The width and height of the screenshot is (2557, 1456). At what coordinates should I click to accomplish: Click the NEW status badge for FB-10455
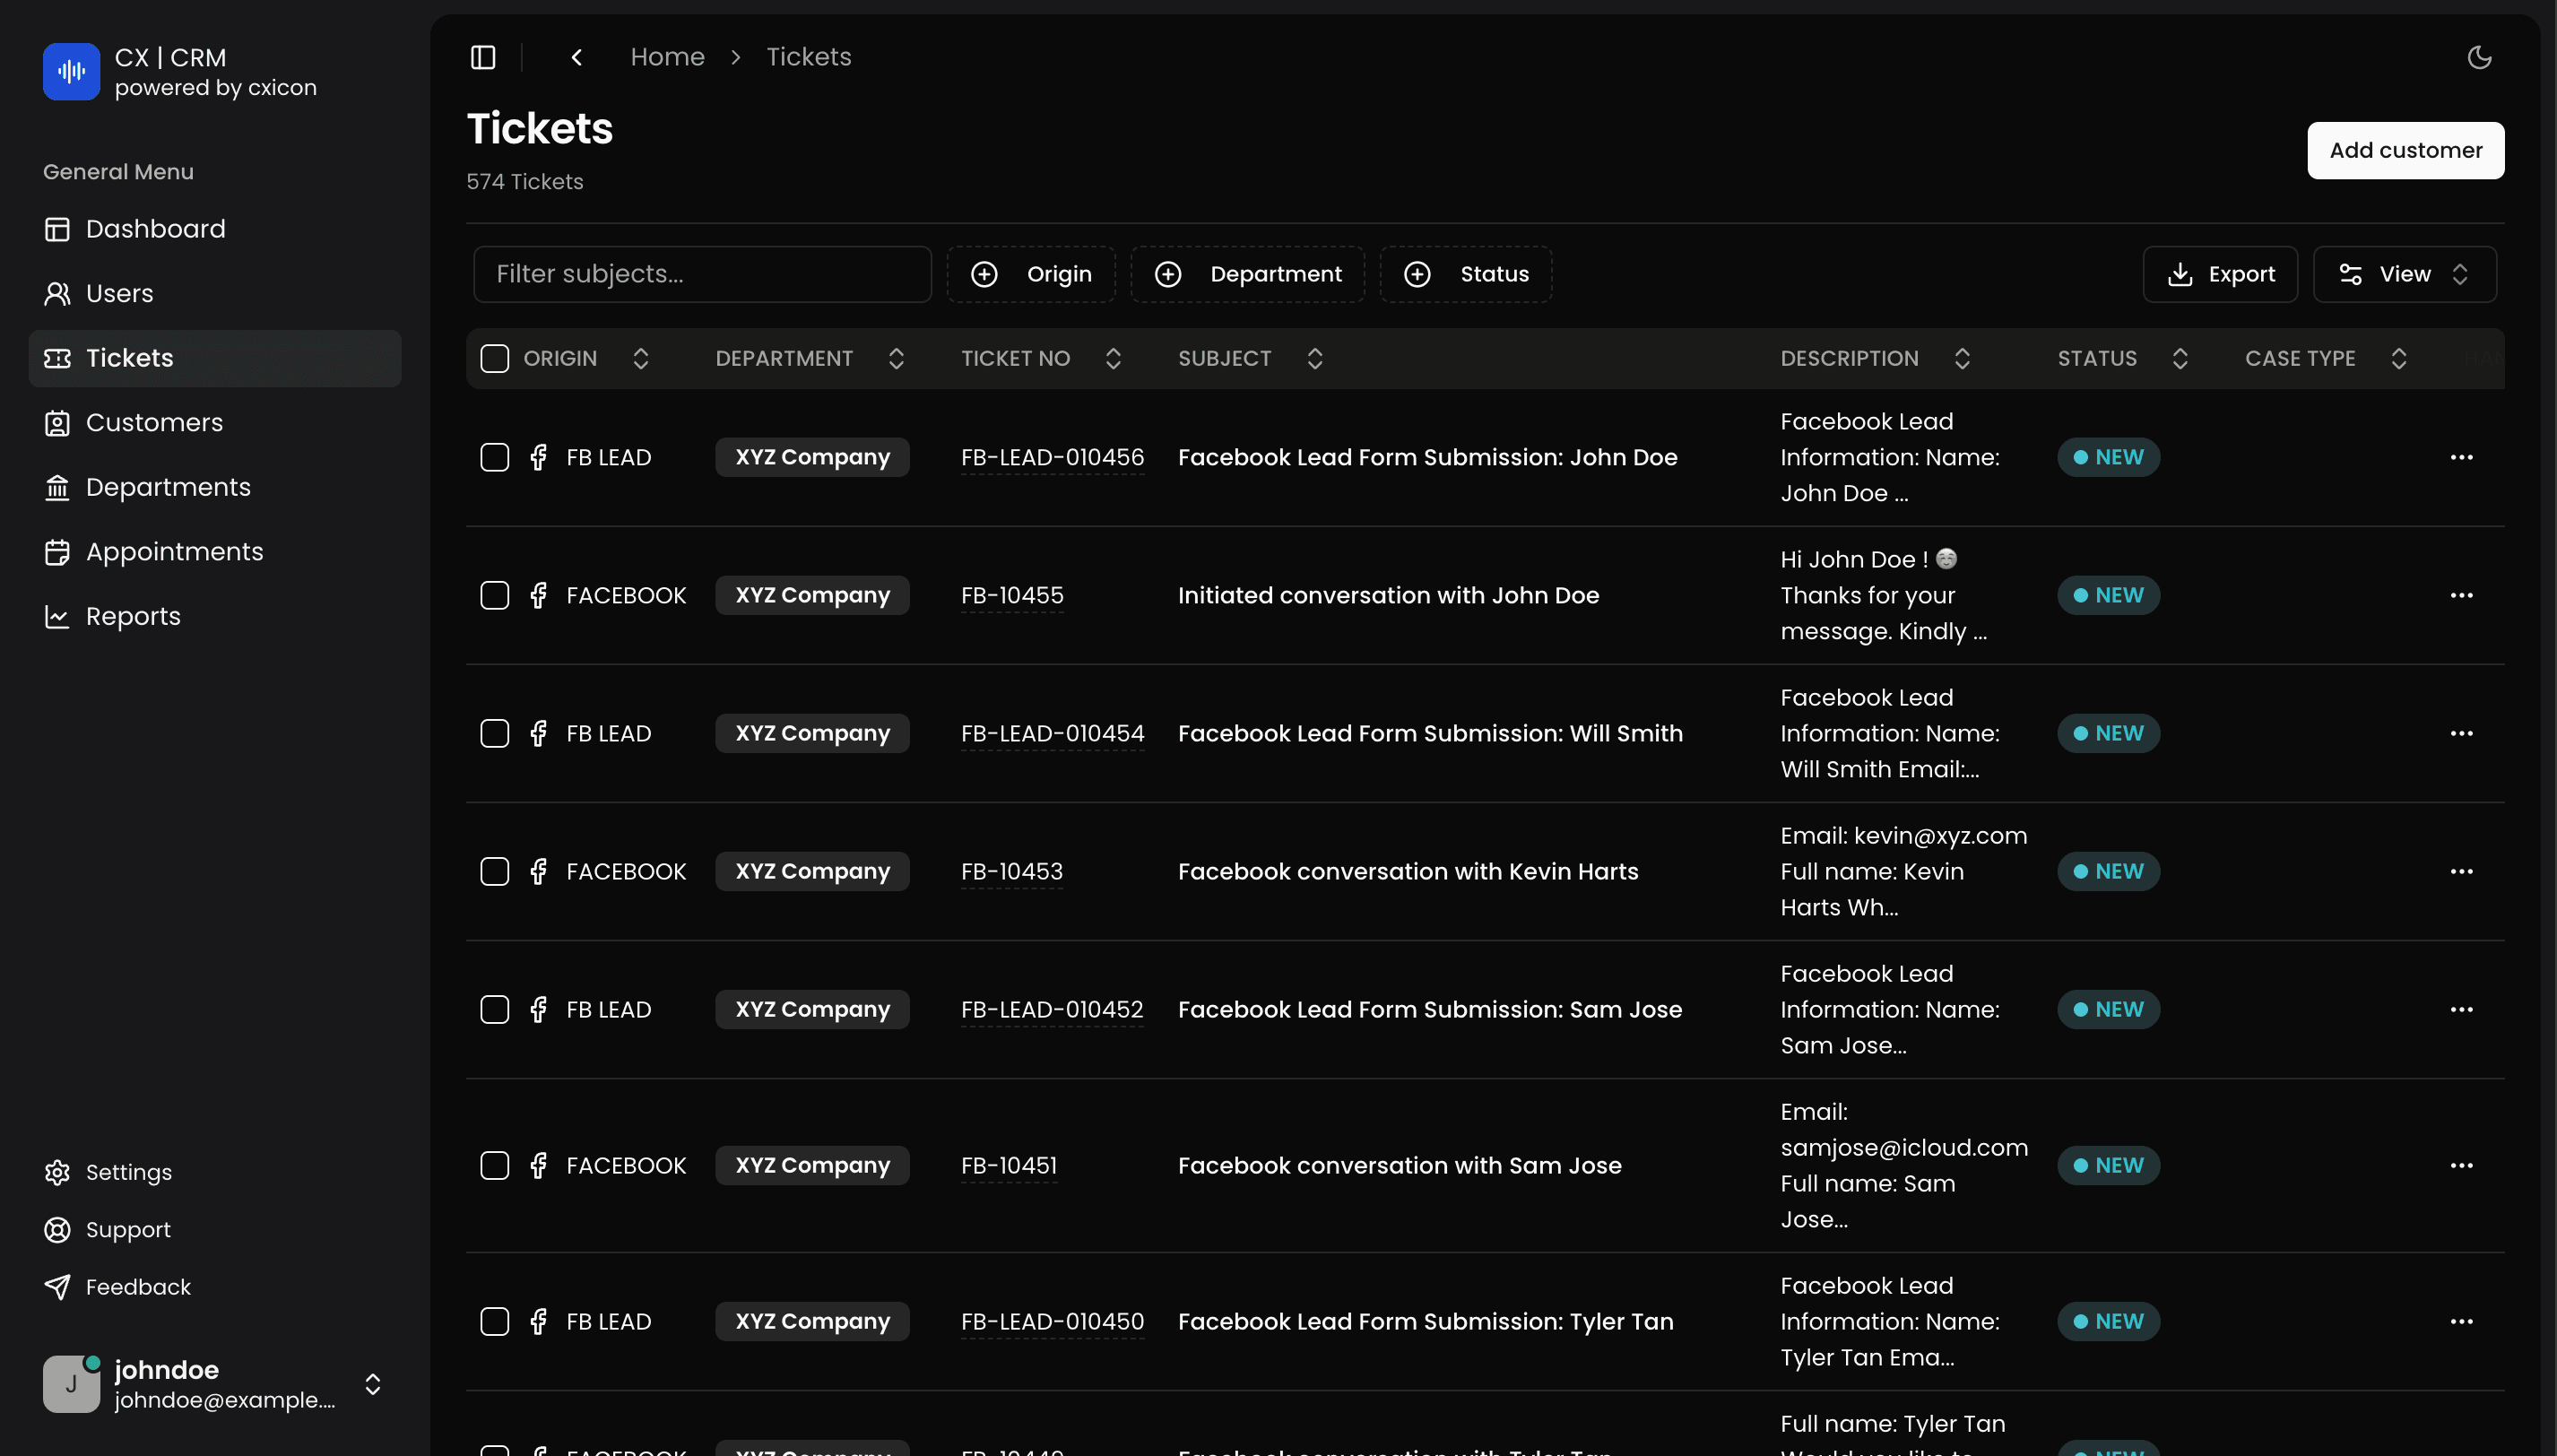click(x=2108, y=595)
